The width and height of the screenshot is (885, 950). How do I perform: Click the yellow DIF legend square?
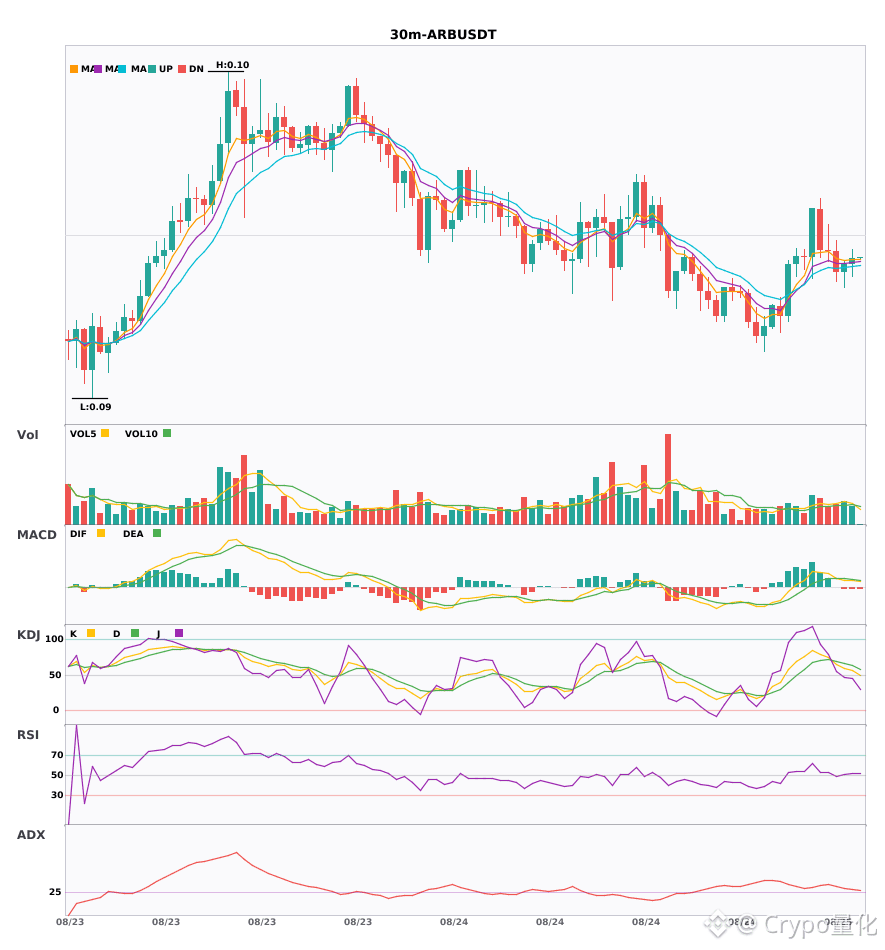(101, 533)
